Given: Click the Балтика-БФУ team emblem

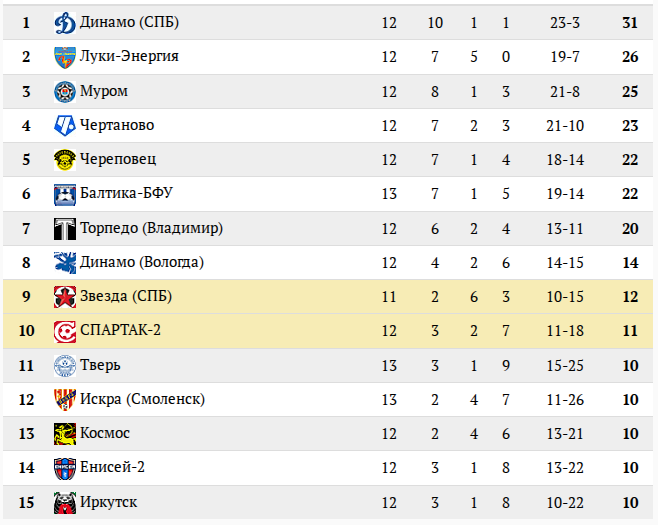Looking at the screenshot, I should point(65,194).
